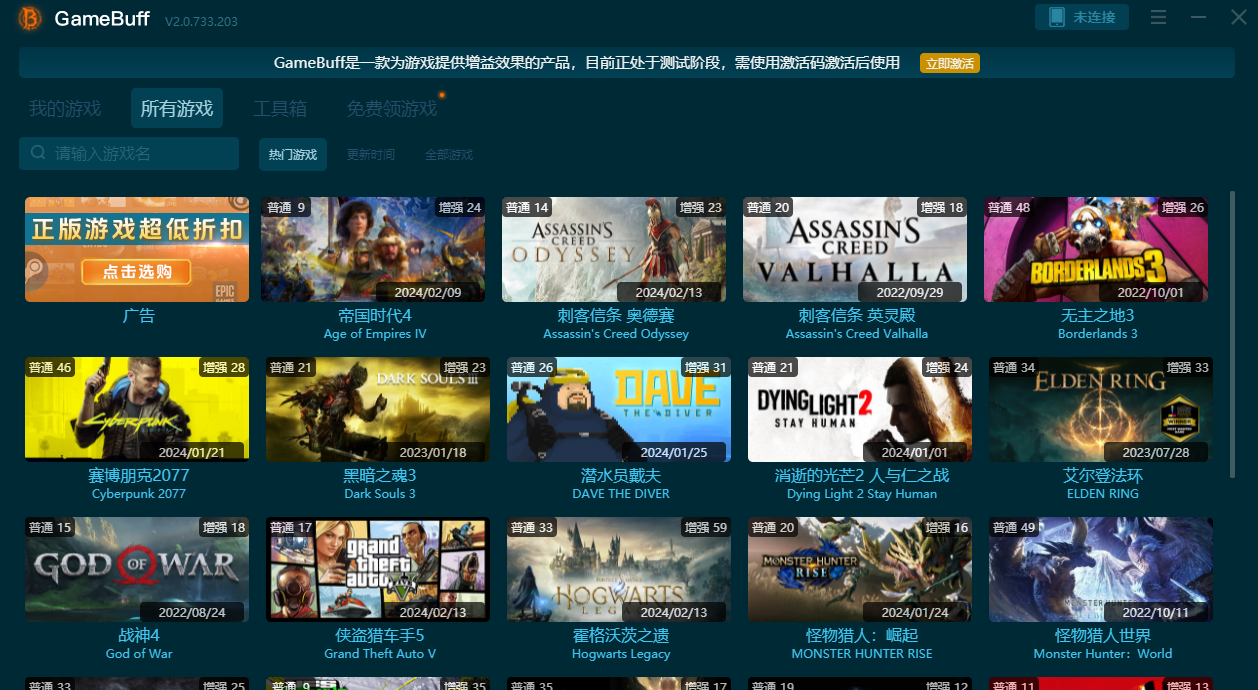
Task: Open ELDEN RING game thumbnail
Action: [x=1101, y=409]
